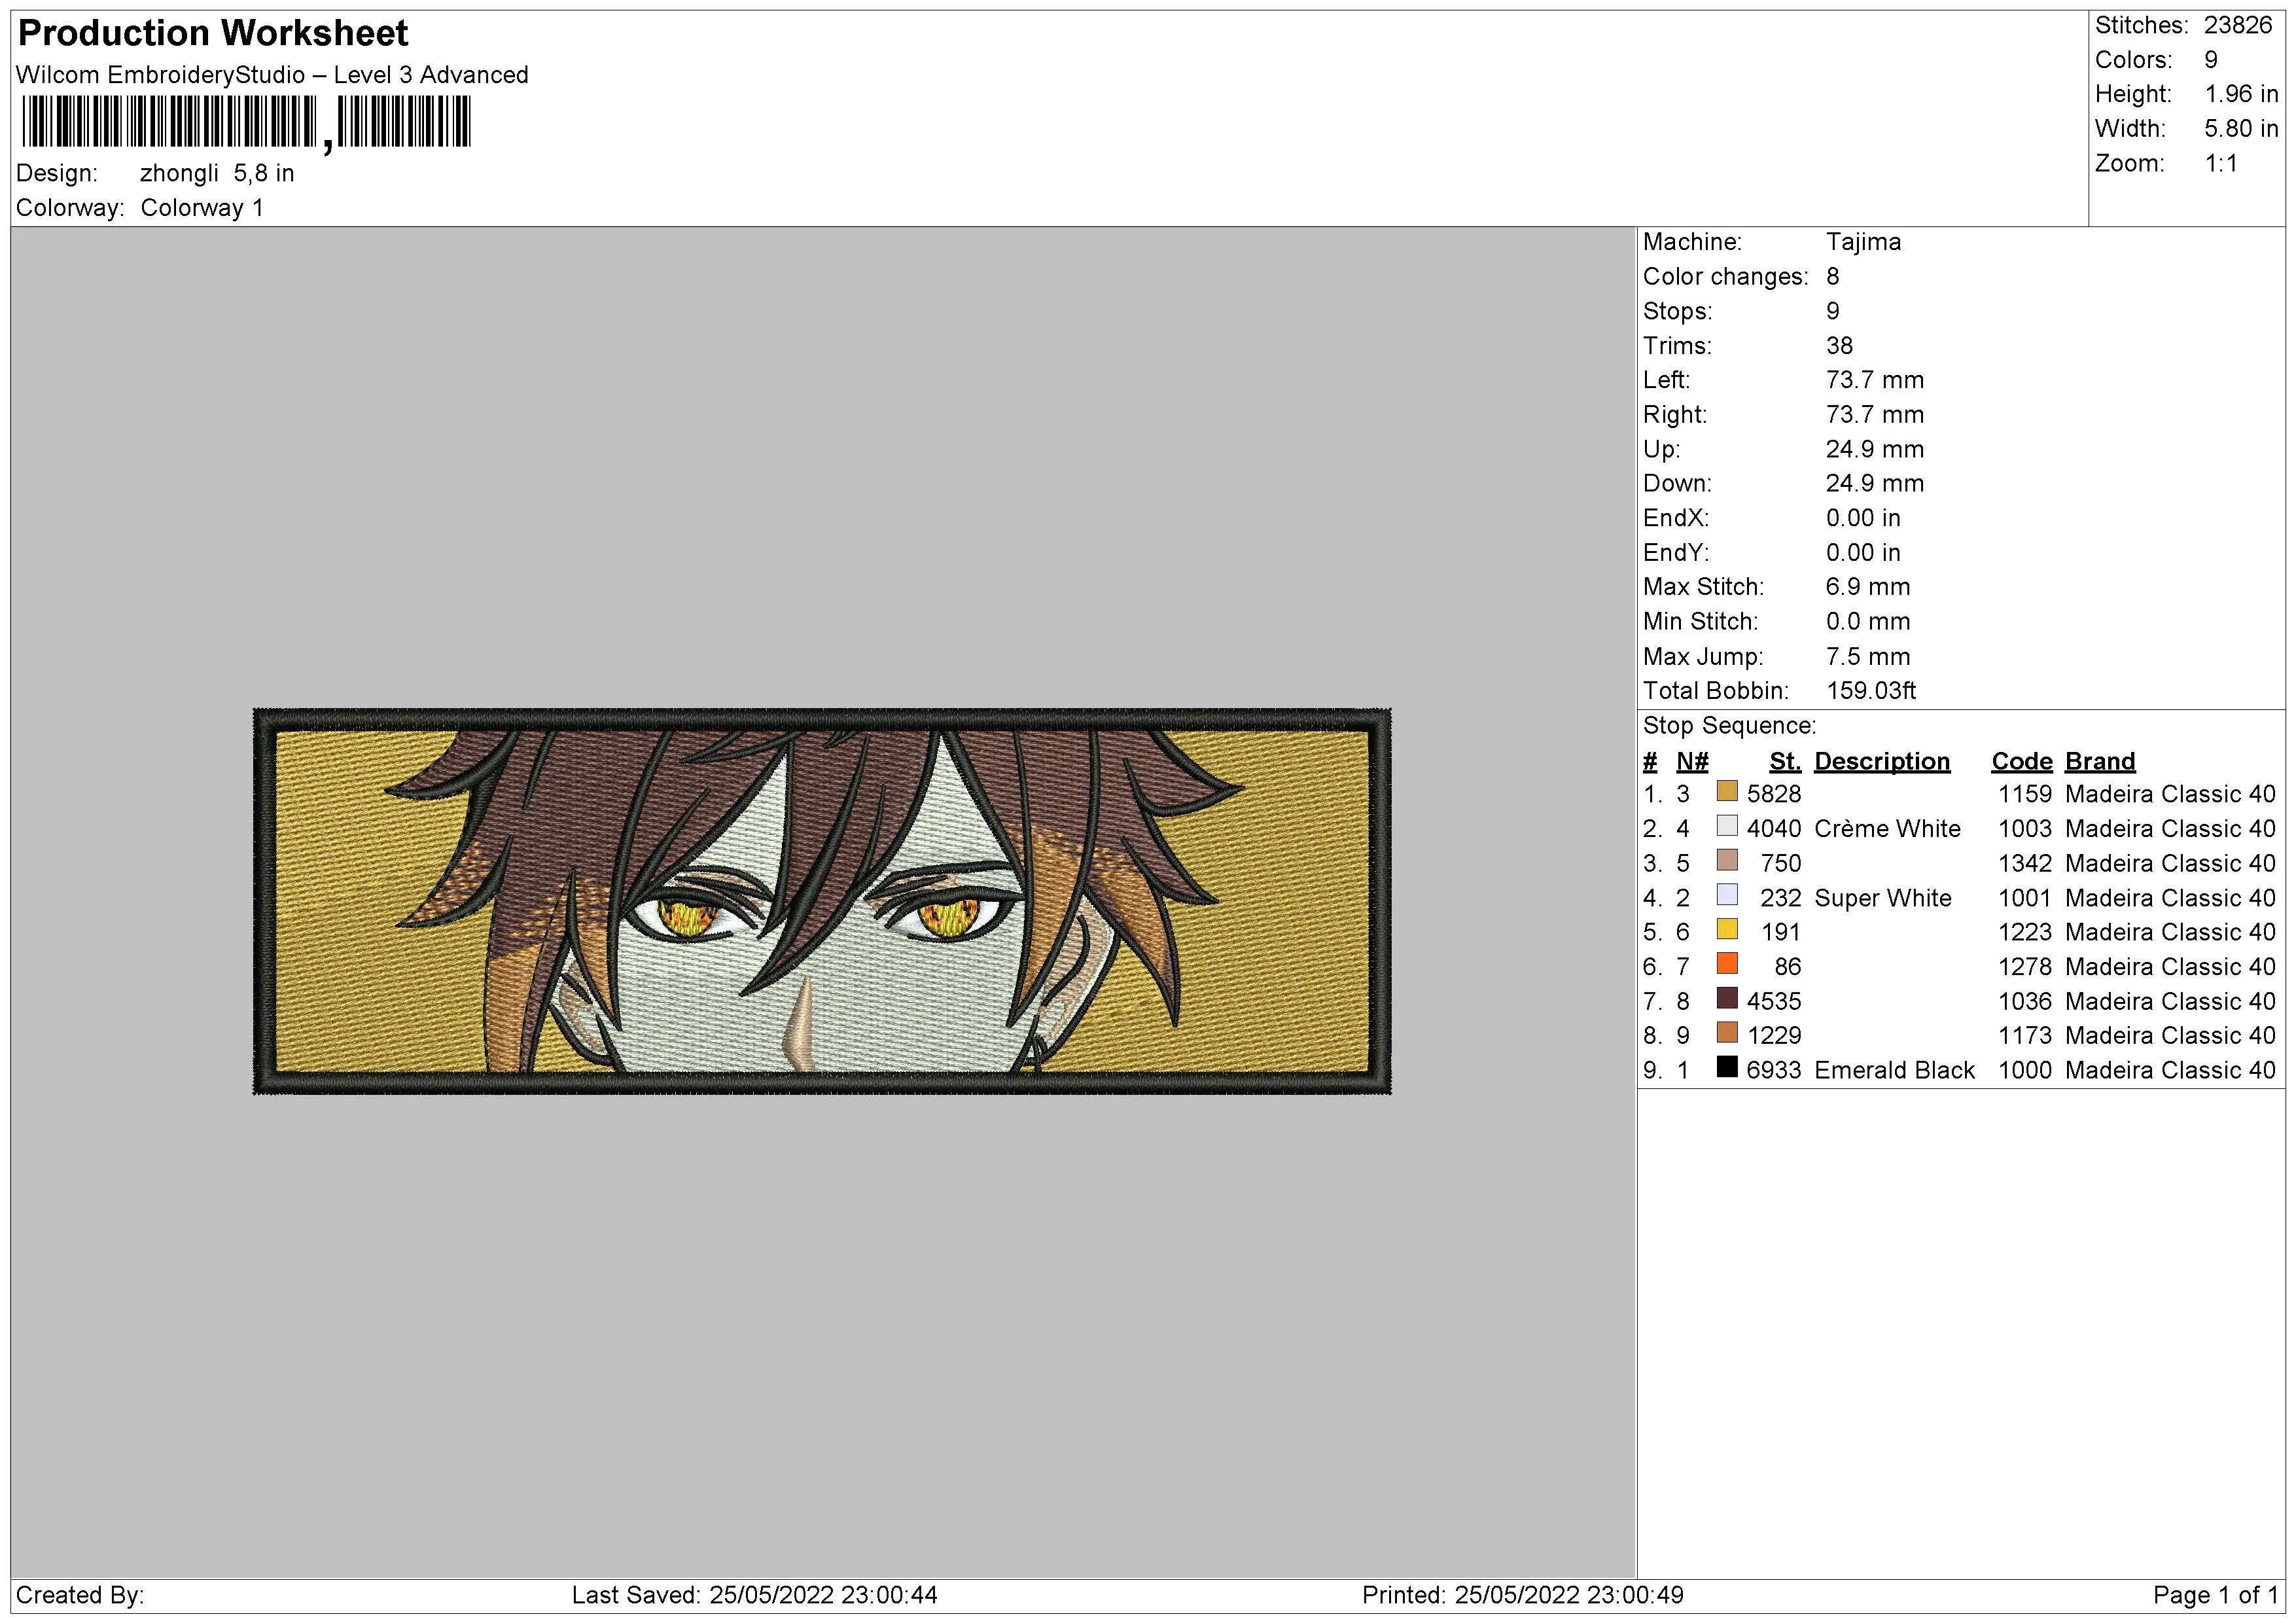The width and height of the screenshot is (2296, 1623).
Task: Click the Stitches value 23826
Action: 2238,25
